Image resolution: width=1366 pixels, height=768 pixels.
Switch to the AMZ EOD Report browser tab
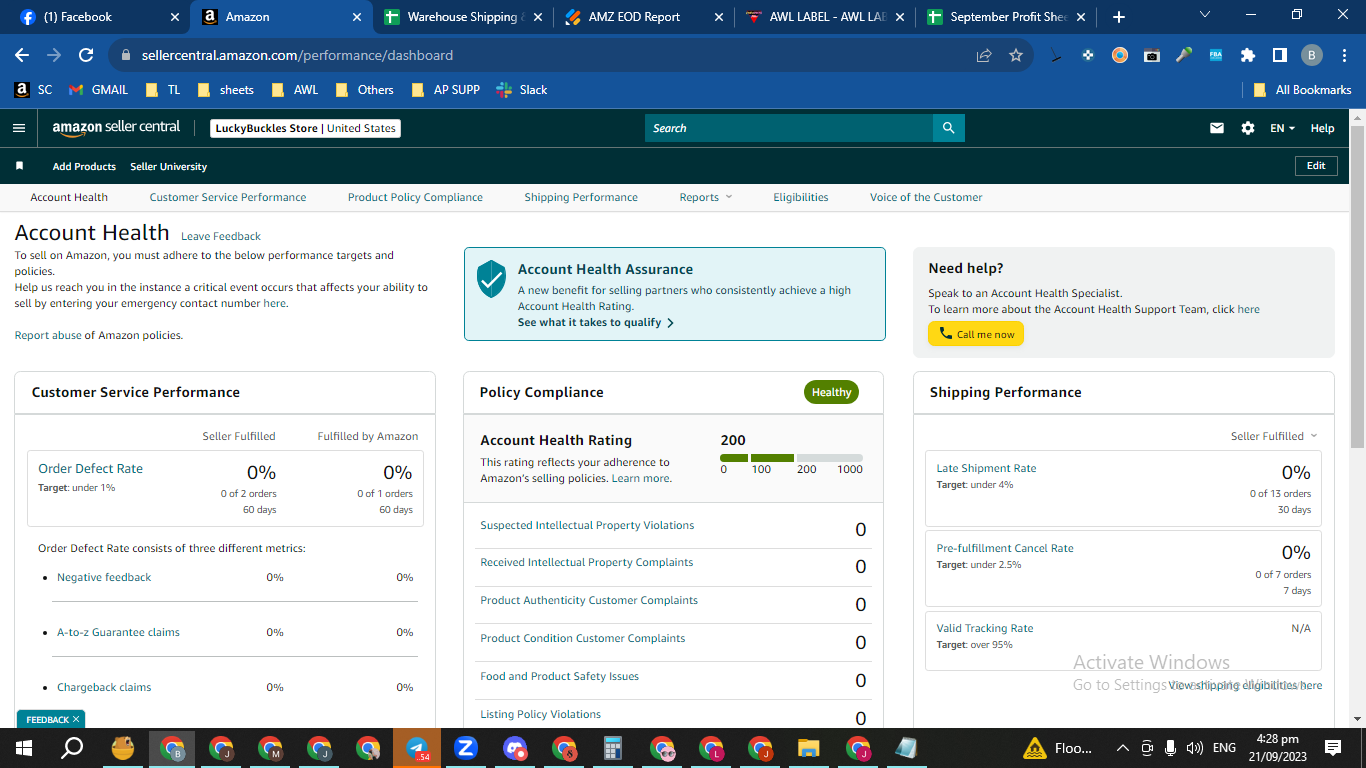[x=644, y=17]
